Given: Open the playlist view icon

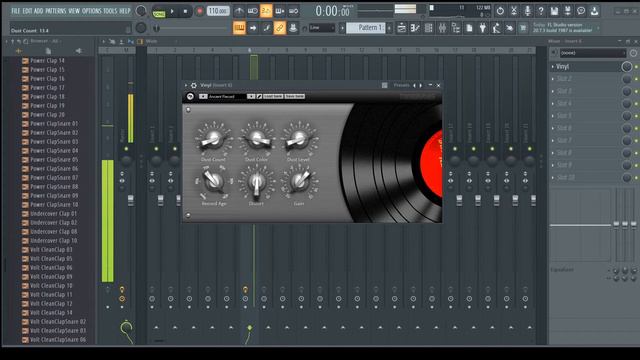Looking at the screenshot, I should pyautogui.click(x=401, y=28).
